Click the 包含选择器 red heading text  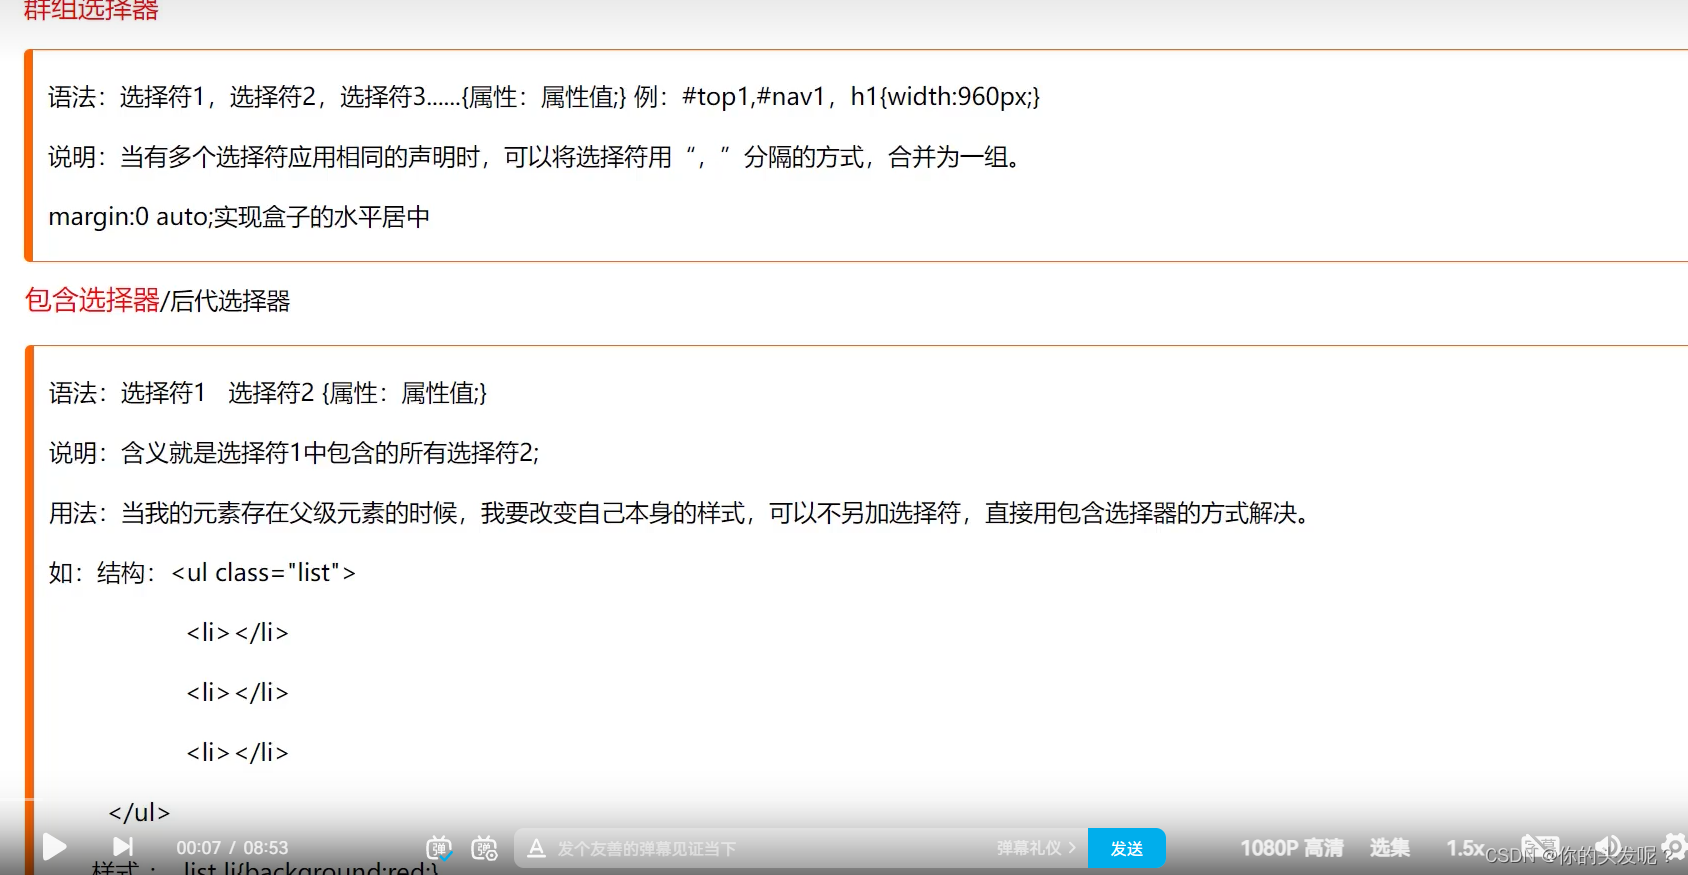(92, 300)
